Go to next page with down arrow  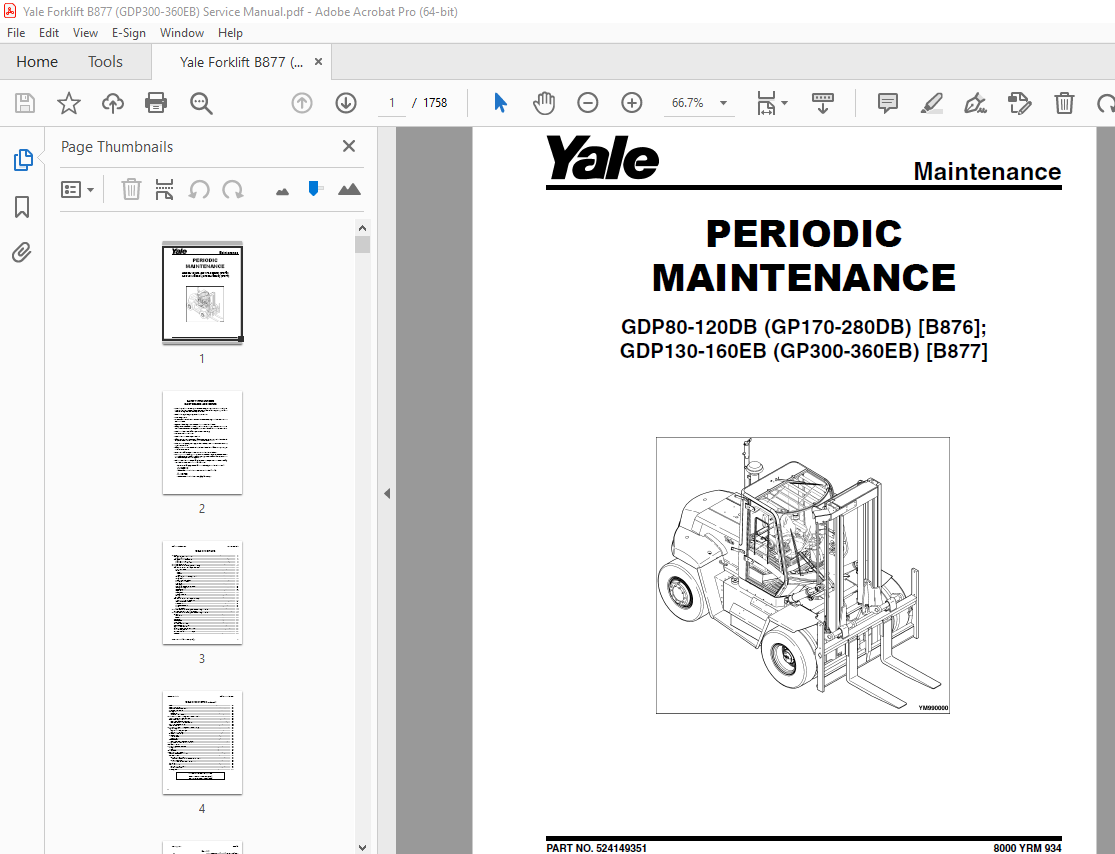(x=346, y=103)
